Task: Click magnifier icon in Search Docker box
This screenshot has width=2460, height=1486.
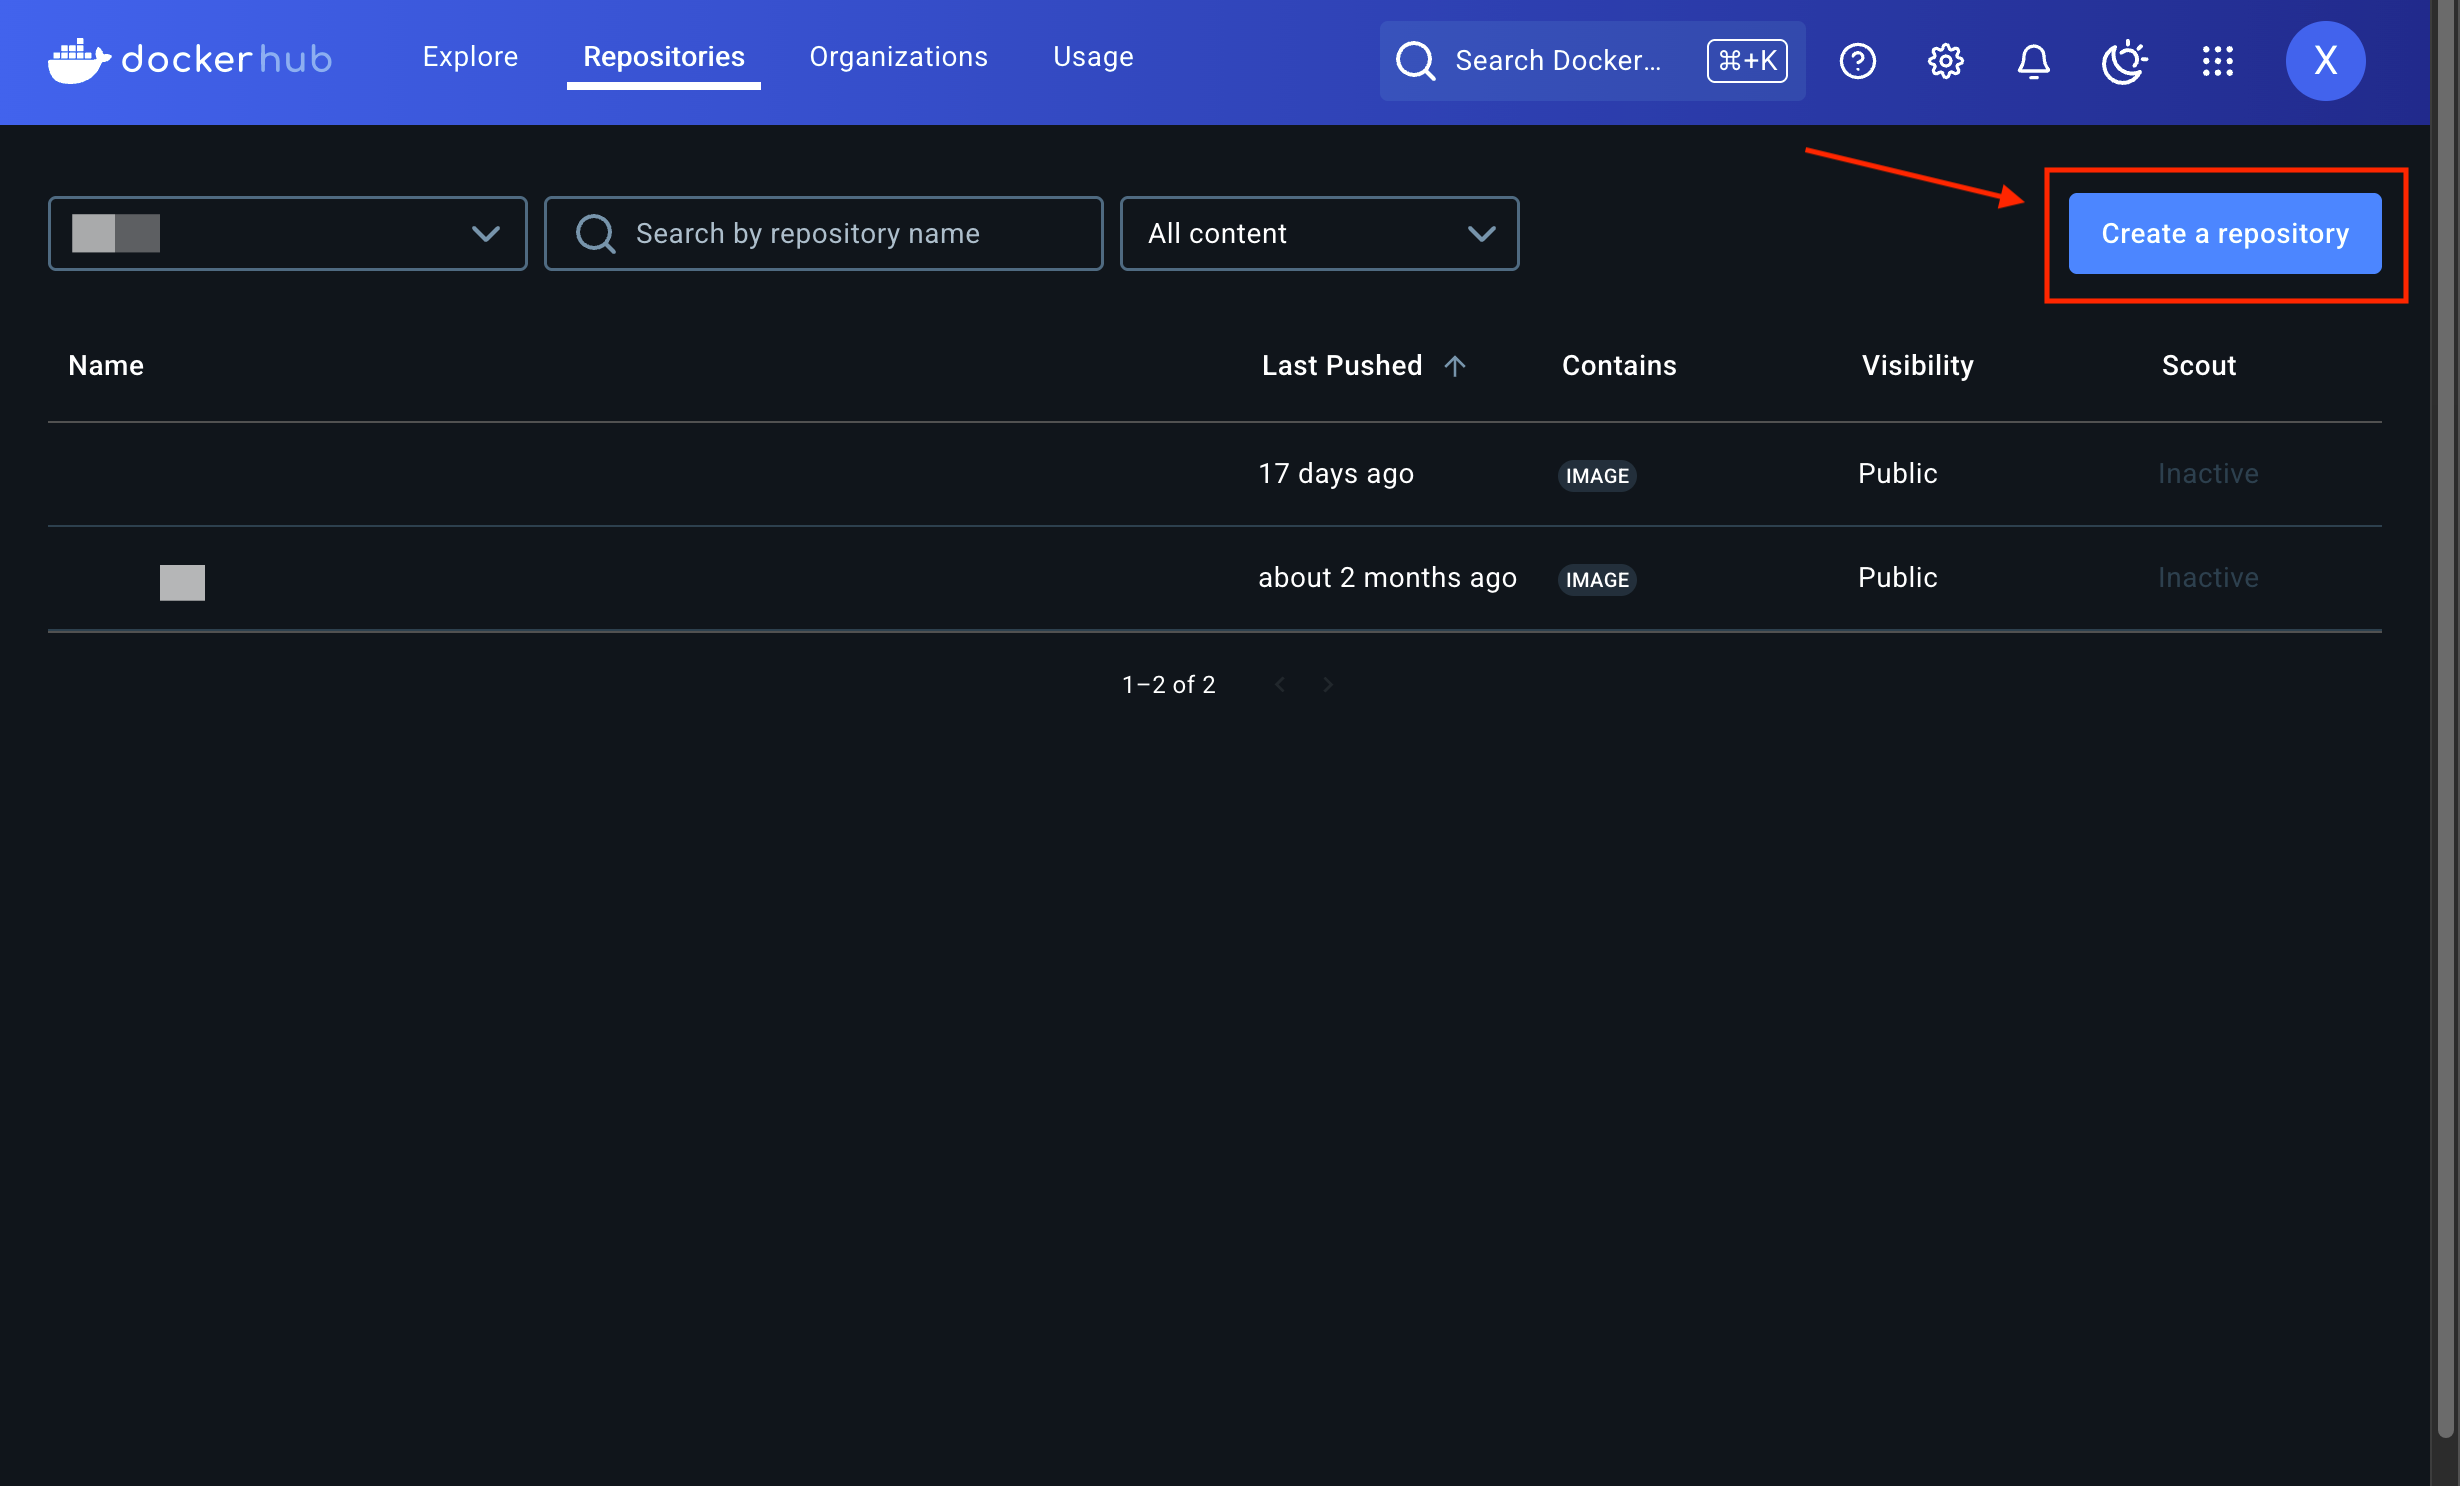Action: pyautogui.click(x=1416, y=61)
